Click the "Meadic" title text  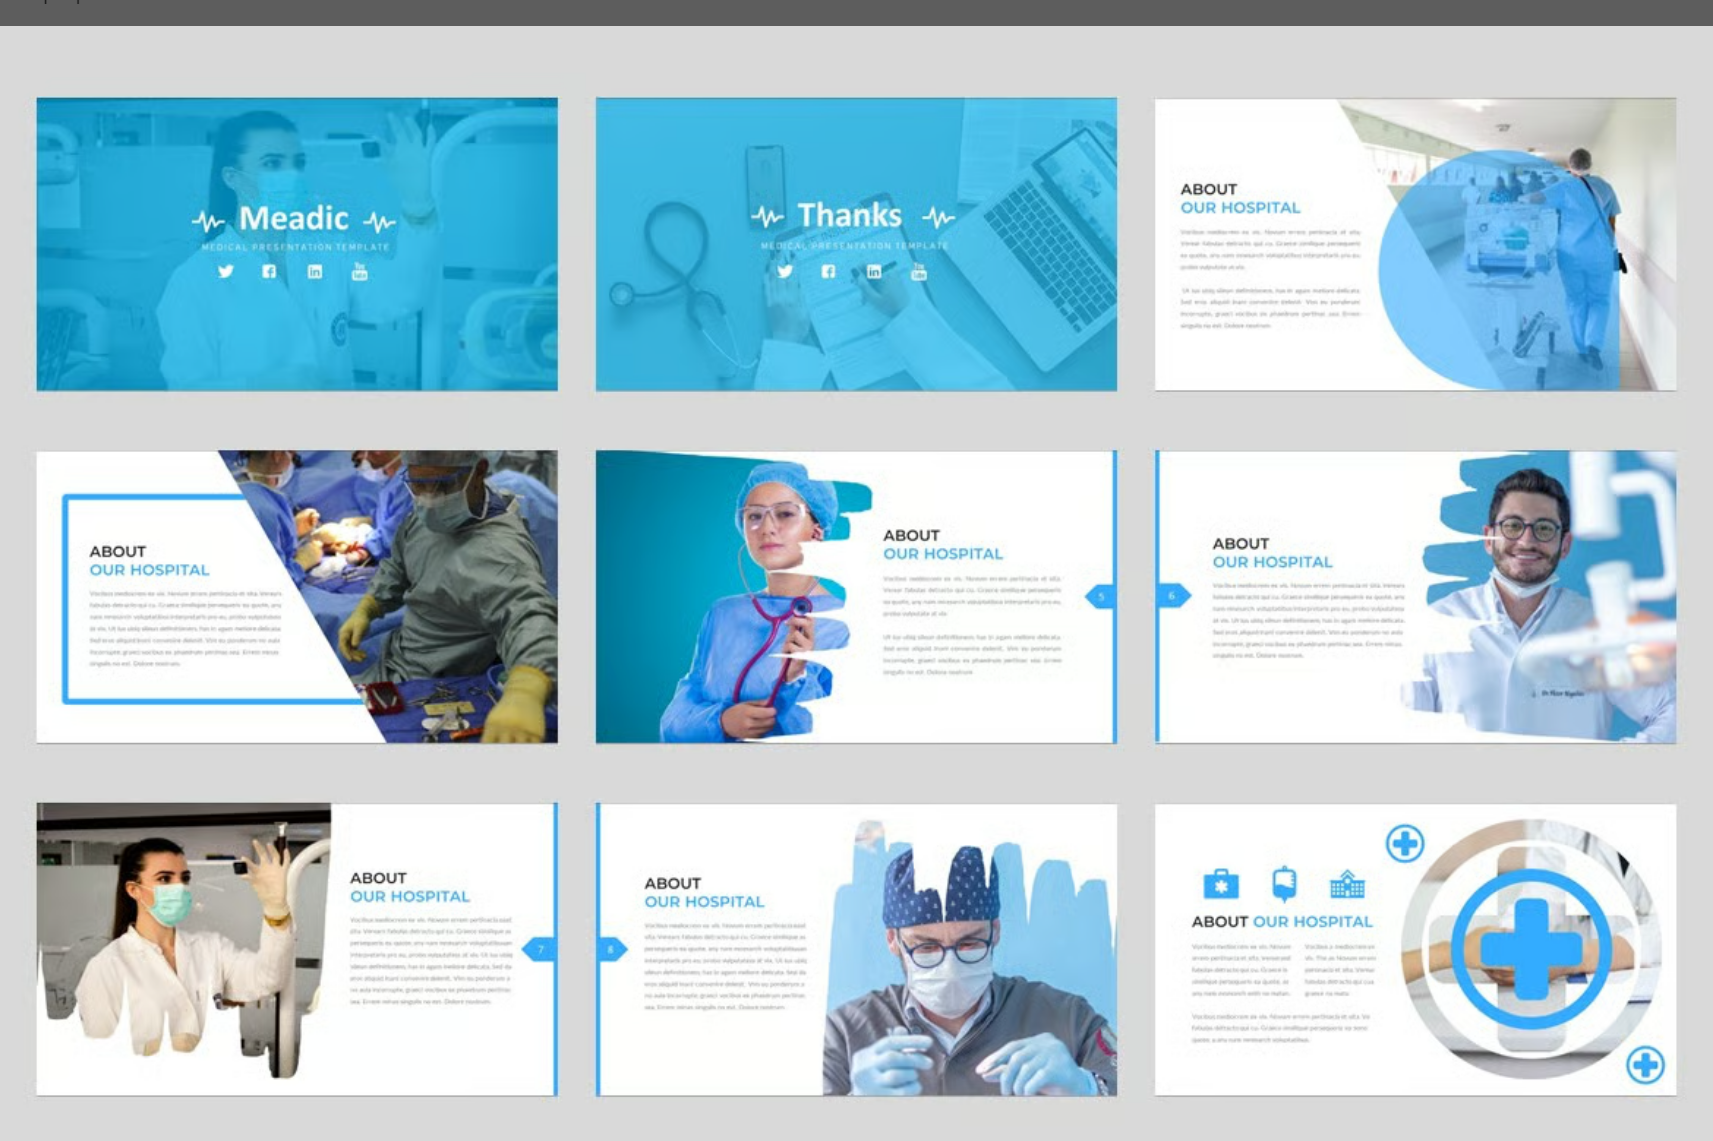(x=294, y=218)
